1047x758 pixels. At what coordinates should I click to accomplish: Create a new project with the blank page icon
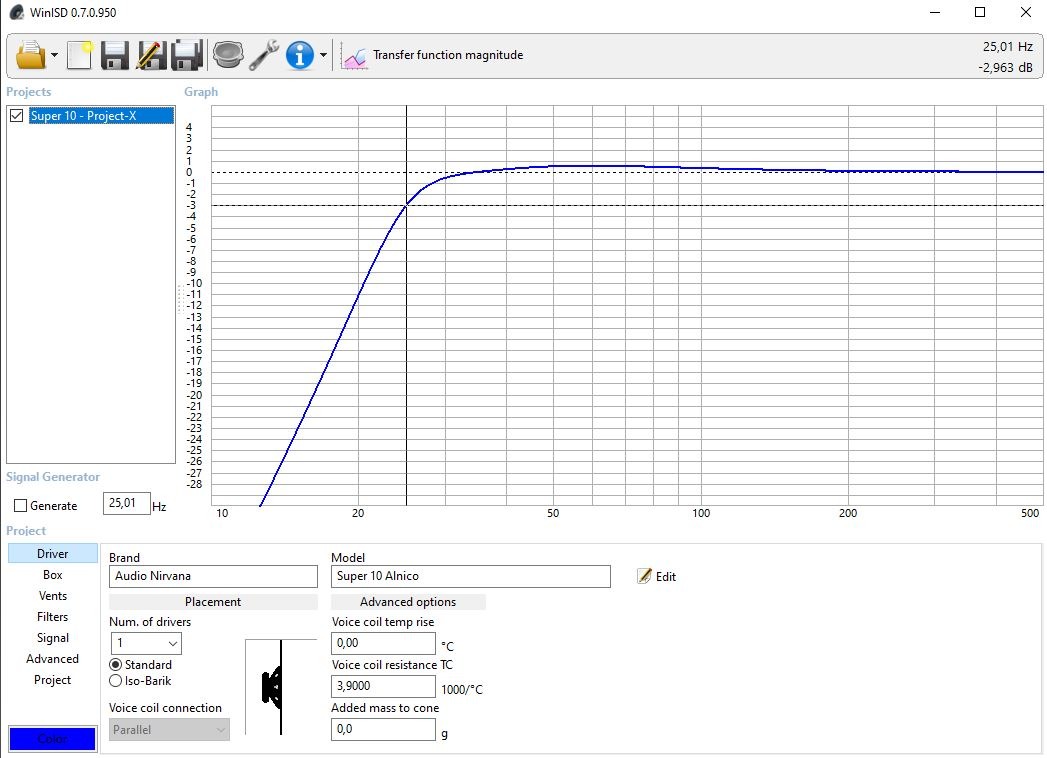[x=79, y=55]
